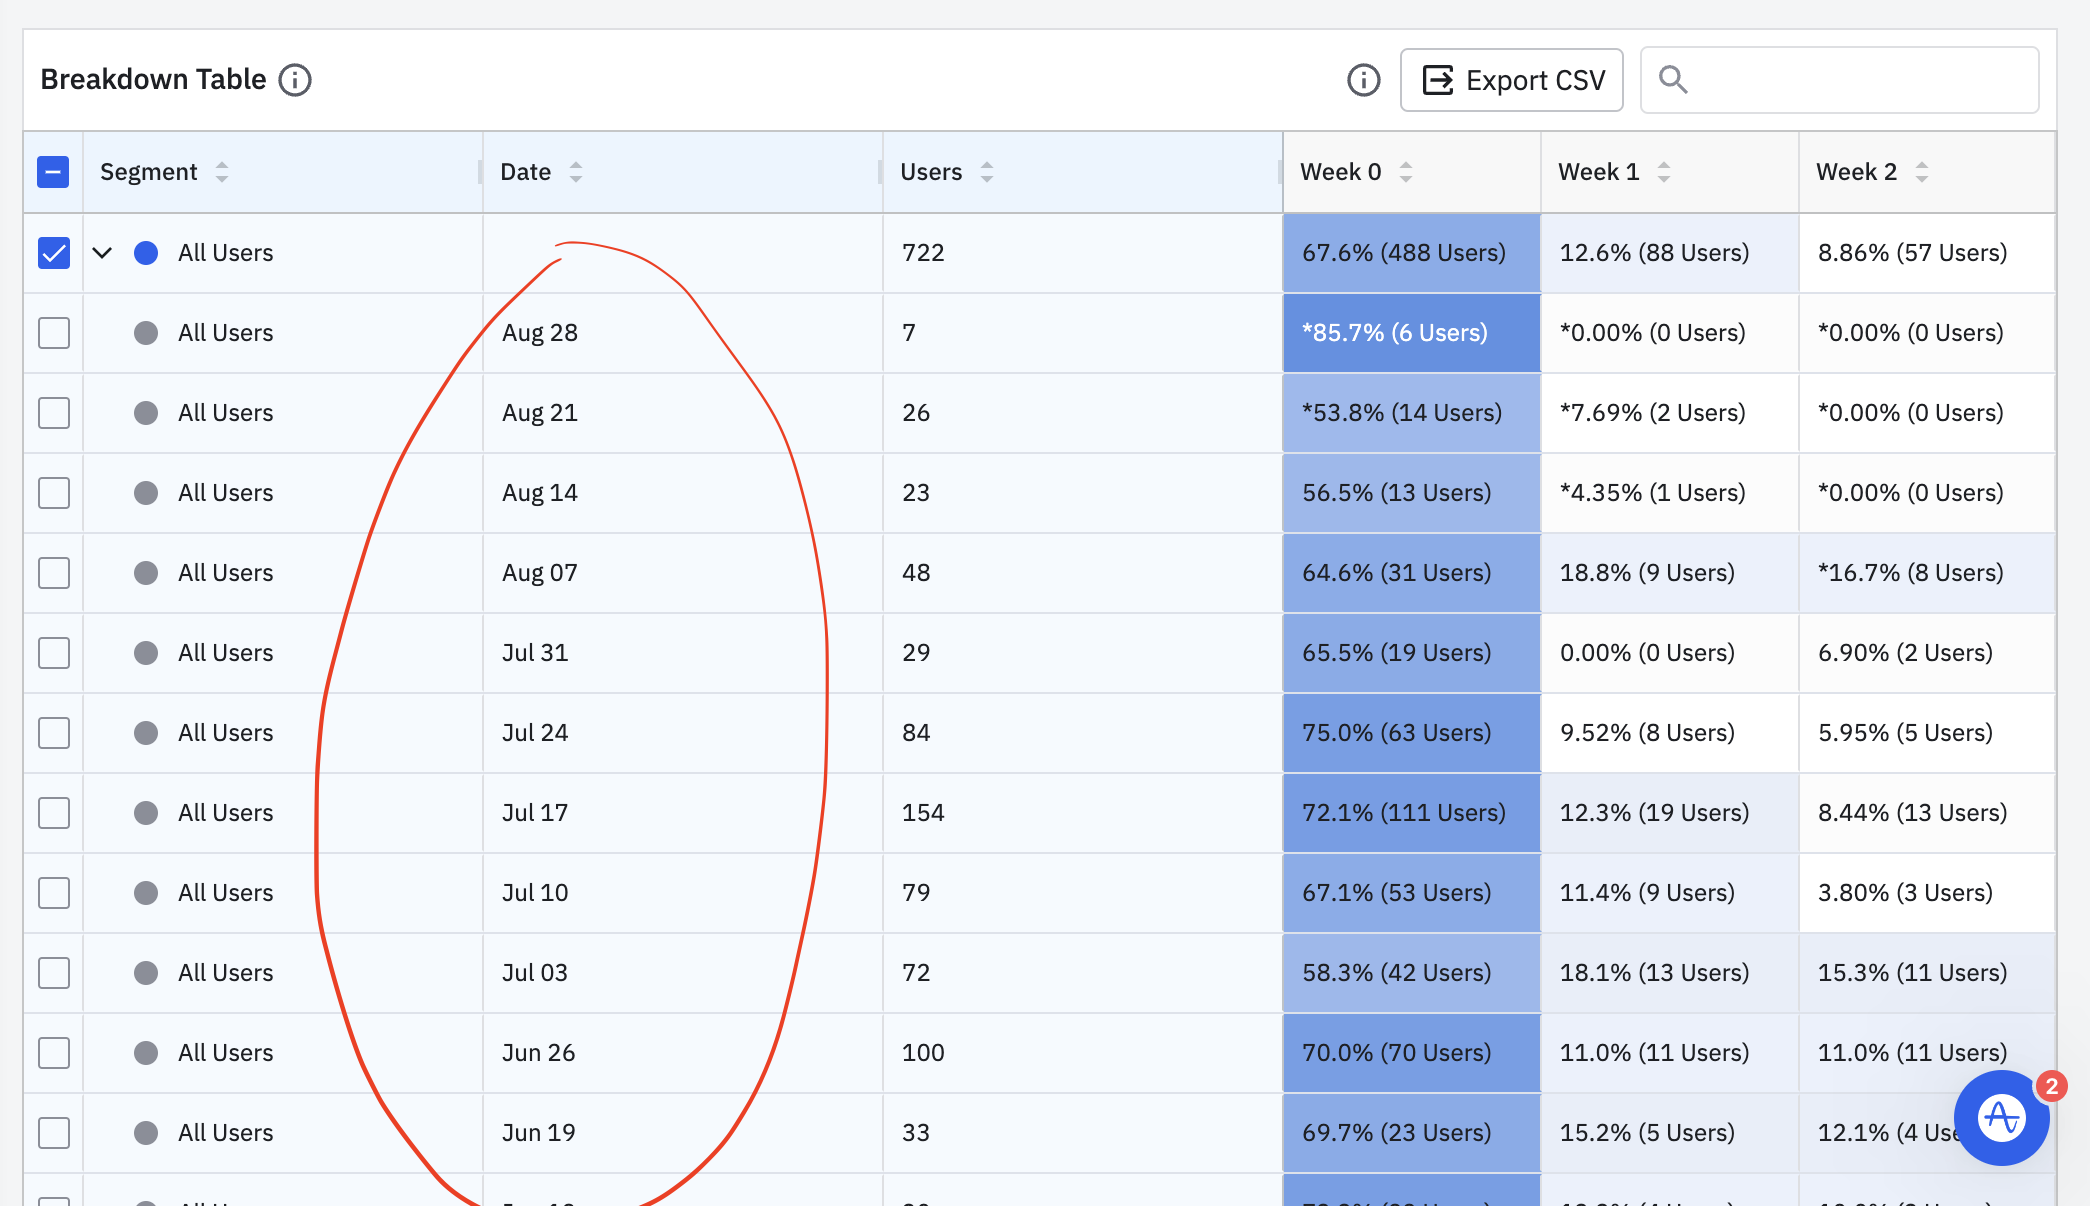The width and height of the screenshot is (2090, 1206).
Task: Sort table by Segment column arrows
Action: (x=222, y=172)
